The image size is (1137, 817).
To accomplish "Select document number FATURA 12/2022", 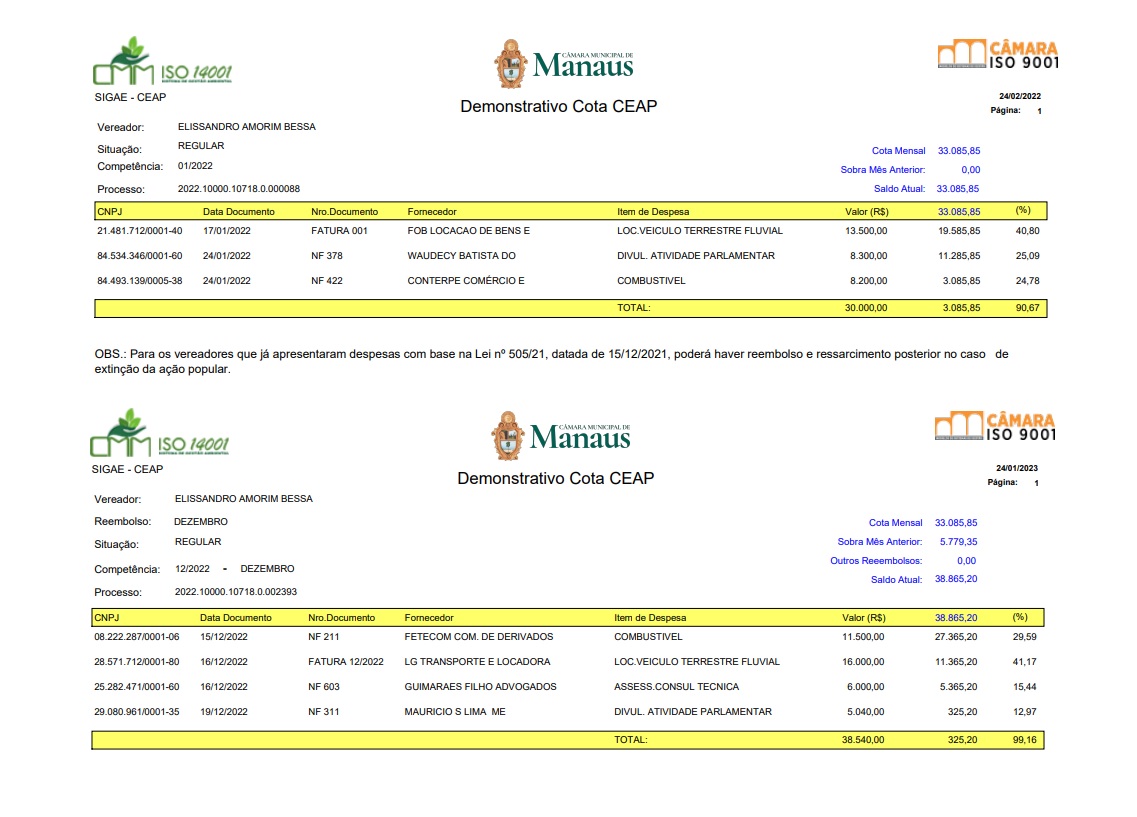I will [x=346, y=662].
